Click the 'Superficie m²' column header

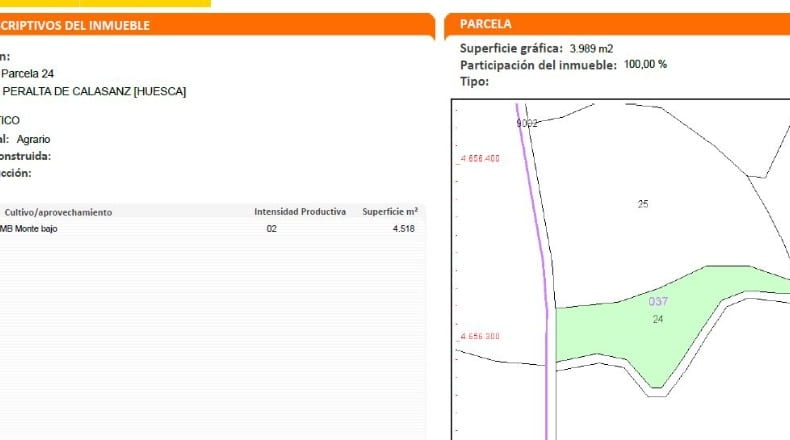pyautogui.click(x=390, y=212)
